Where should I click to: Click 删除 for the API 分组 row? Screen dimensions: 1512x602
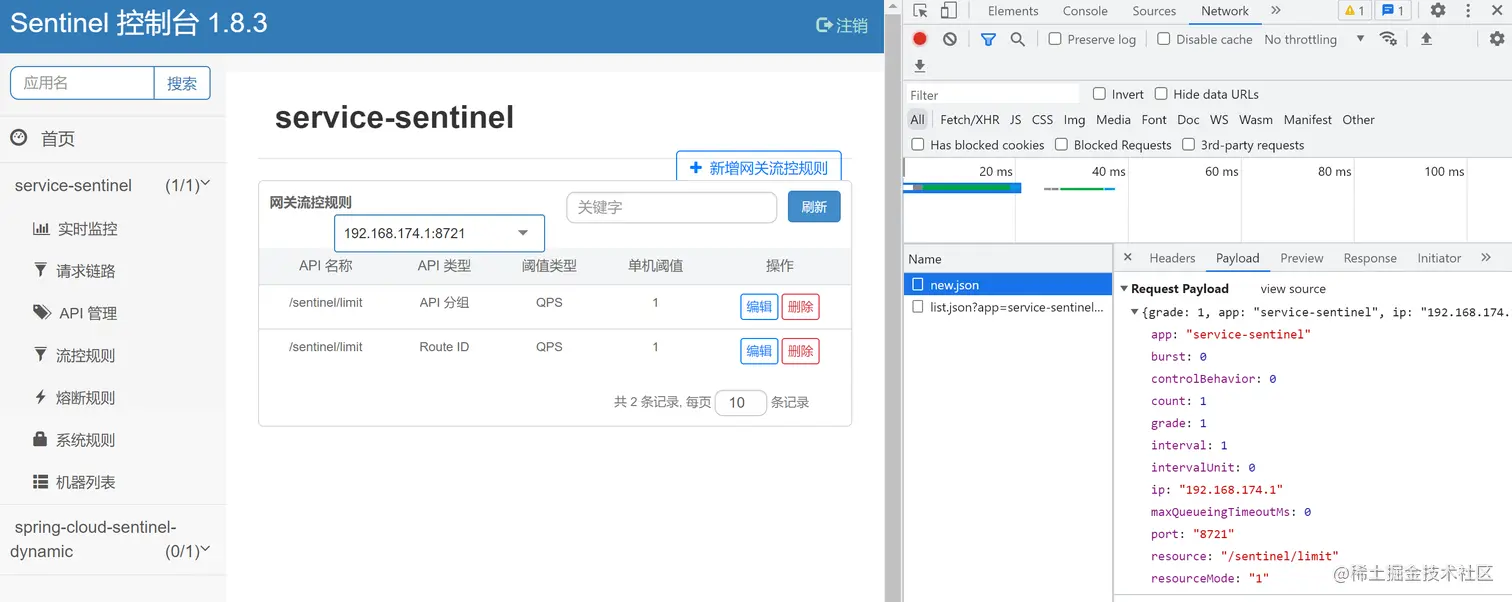(x=800, y=307)
